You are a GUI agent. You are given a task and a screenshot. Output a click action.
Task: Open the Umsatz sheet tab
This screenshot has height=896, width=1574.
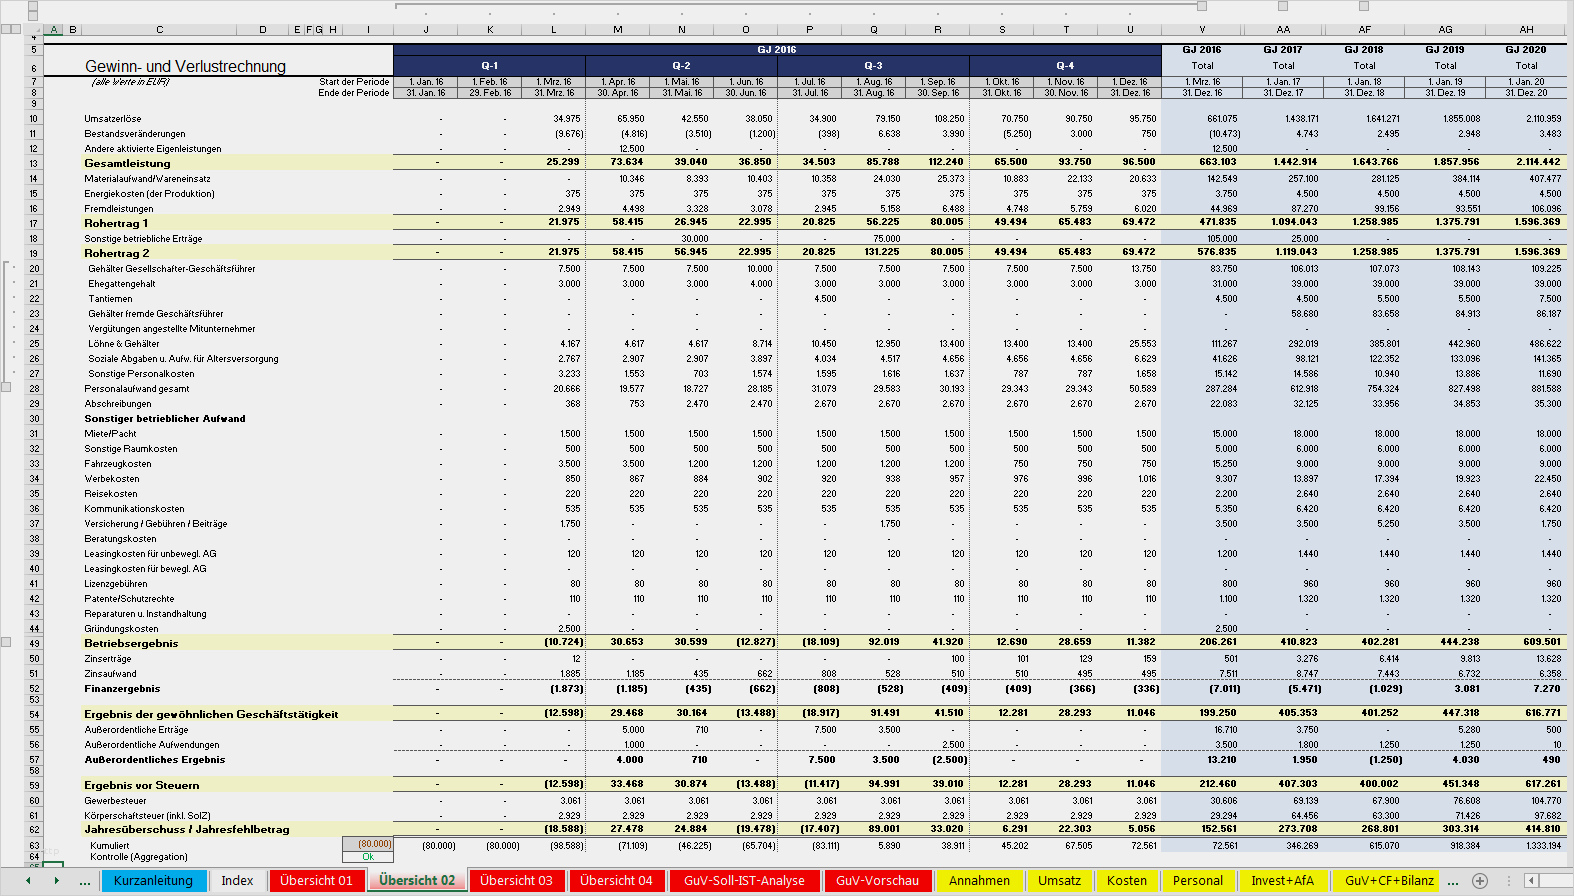pyautogui.click(x=1059, y=881)
